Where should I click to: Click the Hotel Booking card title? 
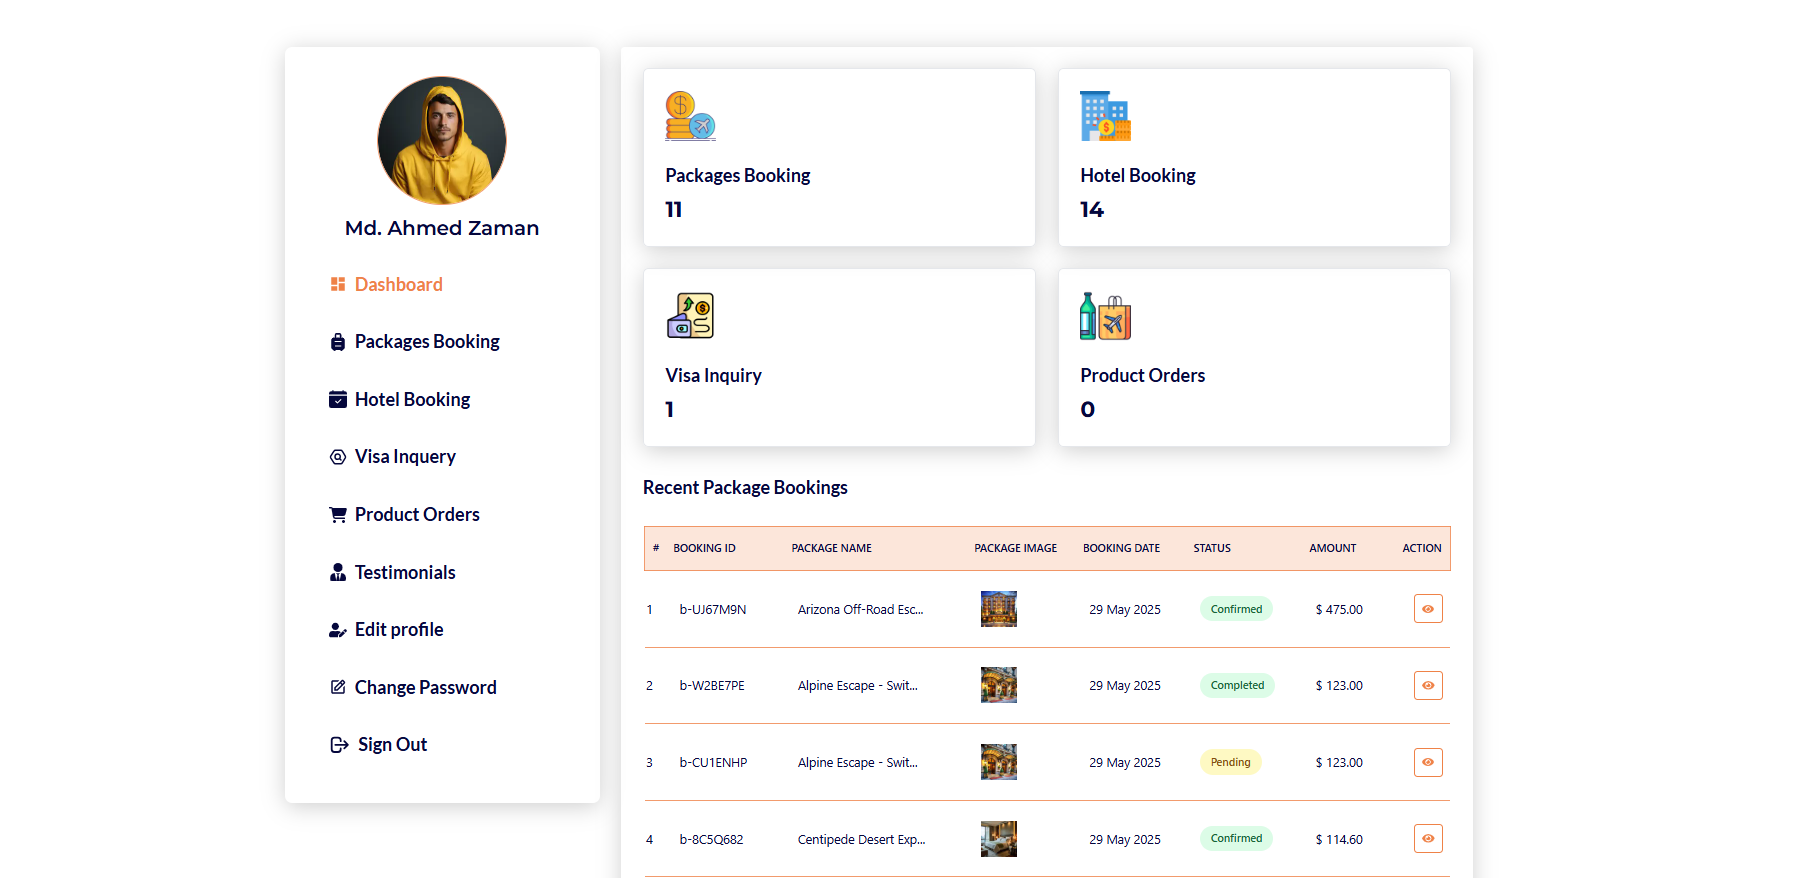1138,175
